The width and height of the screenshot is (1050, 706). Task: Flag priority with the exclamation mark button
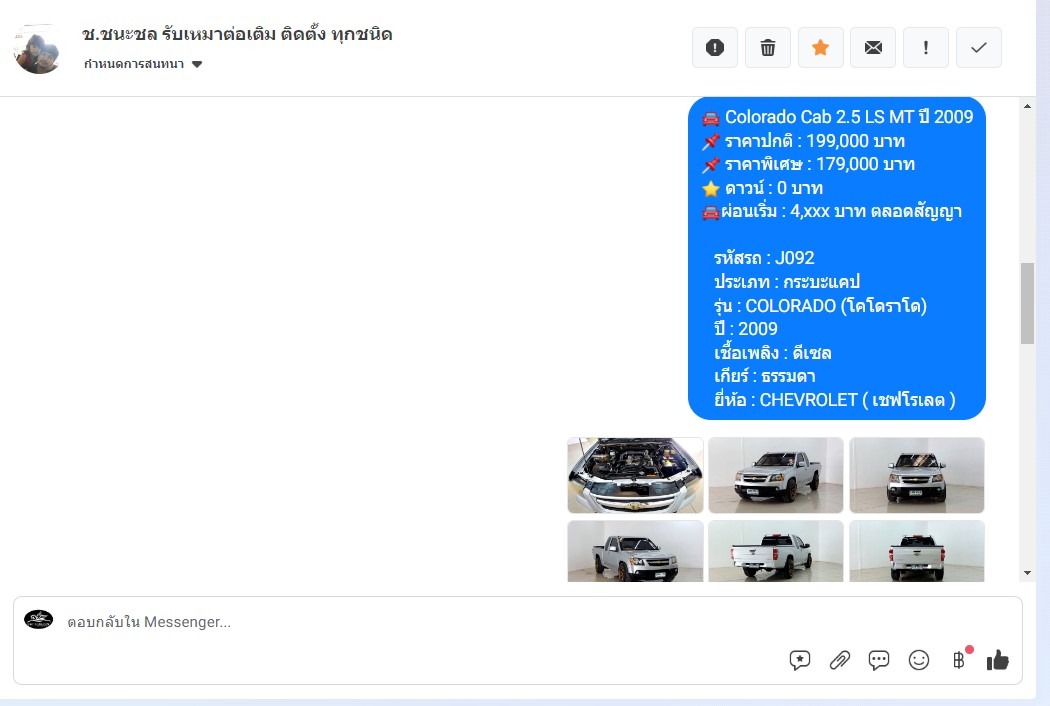[x=925, y=48]
